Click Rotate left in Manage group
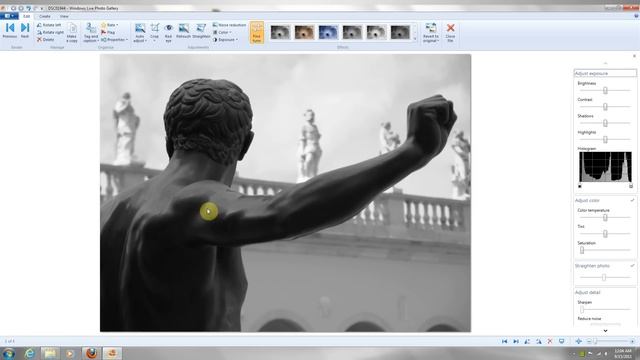 tap(49, 25)
